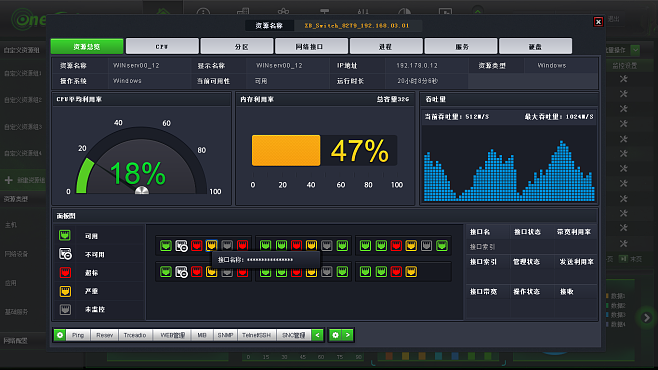This screenshot has height=370, width=658.
Task: Click the Telnet/SSH button
Action: (256, 335)
